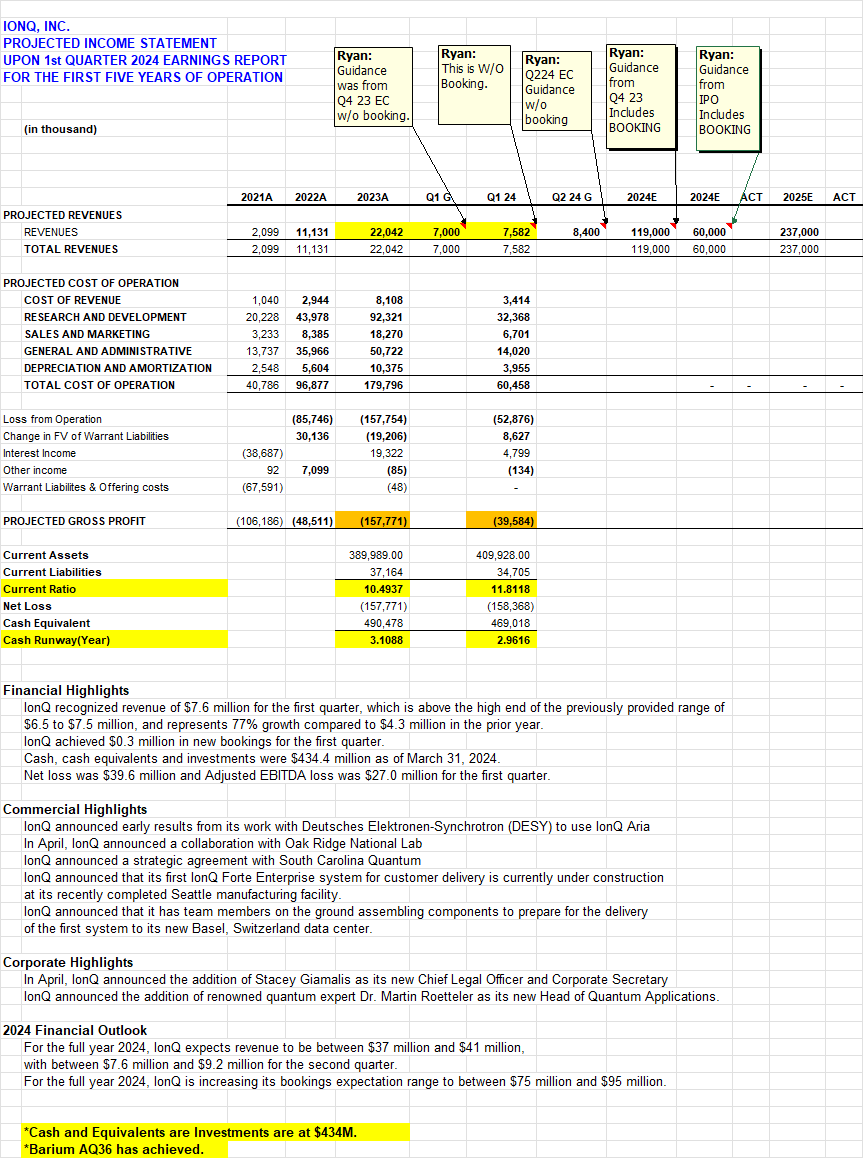Select the '2023A' column header cell
The width and height of the screenshot is (863, 1158).
pos(372,197)
